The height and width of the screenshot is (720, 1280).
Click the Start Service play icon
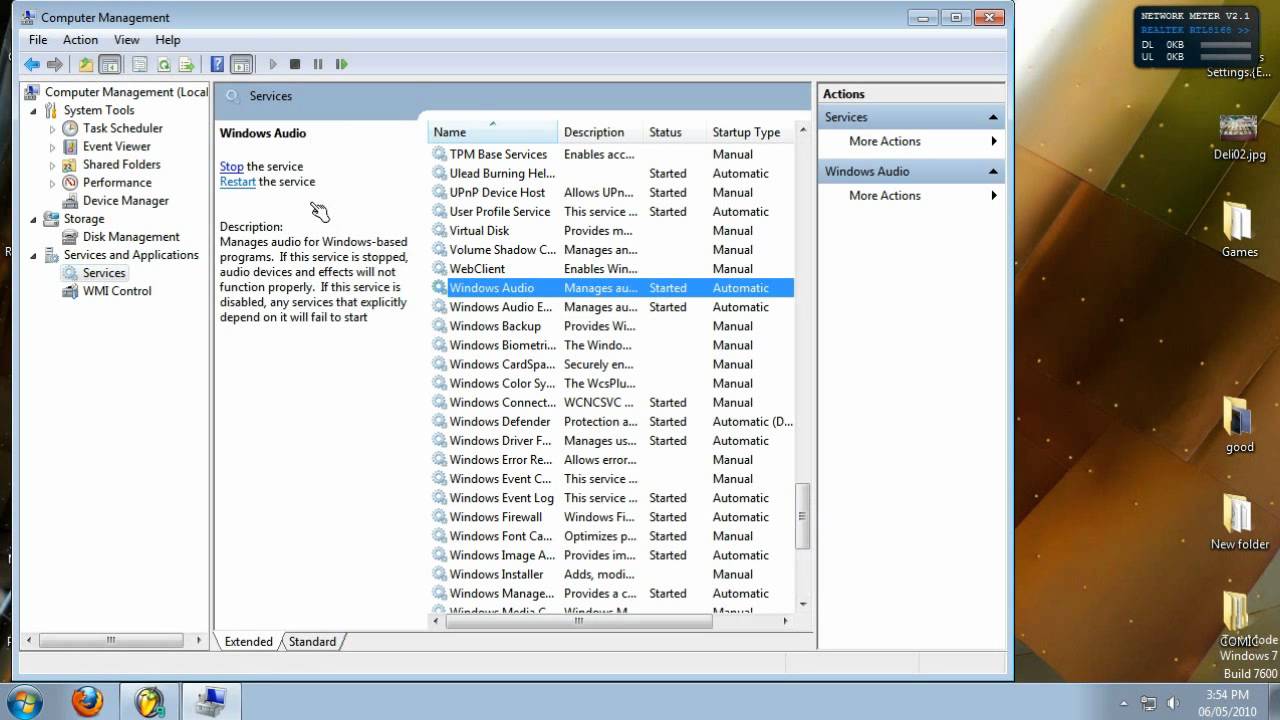(272, 64)
